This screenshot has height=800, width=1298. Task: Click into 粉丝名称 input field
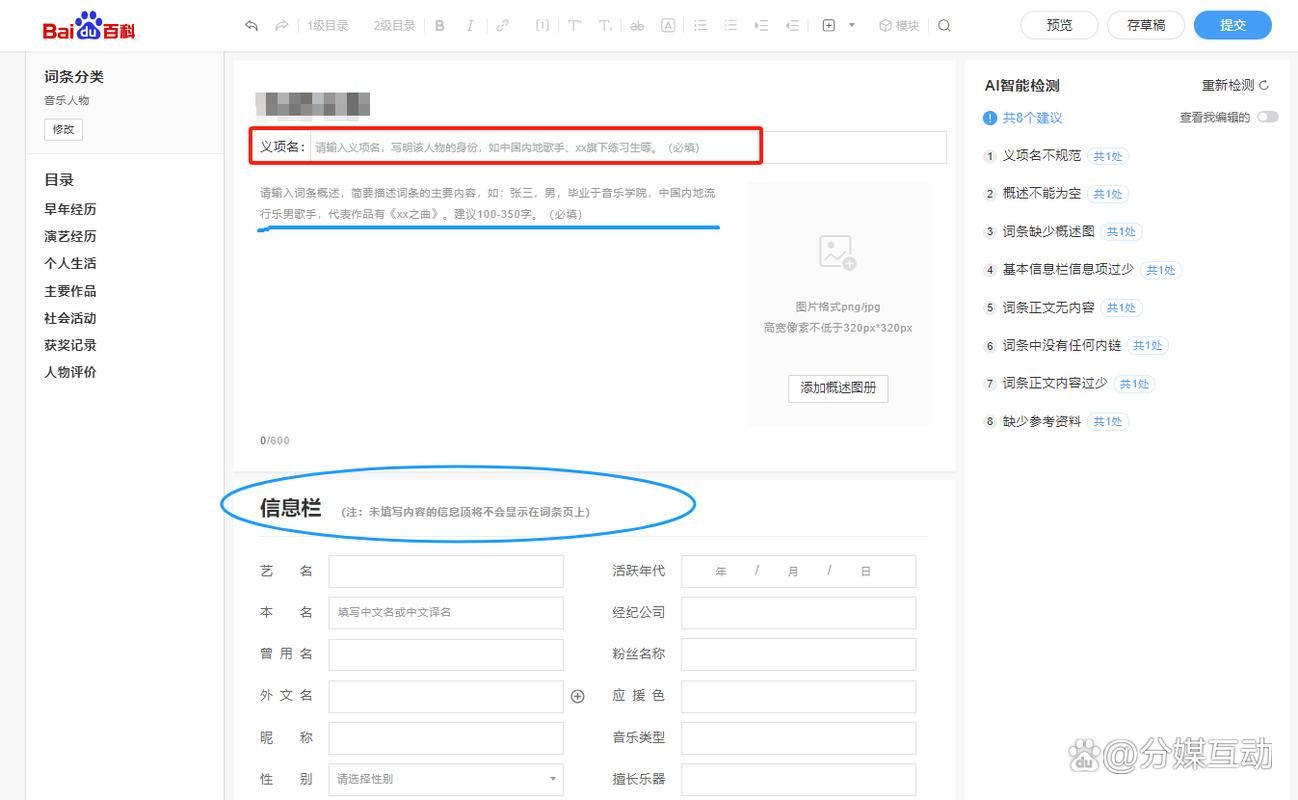click(x=798, y=654)
